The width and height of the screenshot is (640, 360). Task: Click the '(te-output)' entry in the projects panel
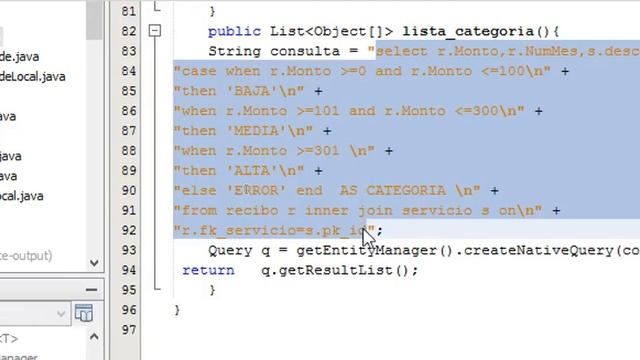[x=26, y=256]
